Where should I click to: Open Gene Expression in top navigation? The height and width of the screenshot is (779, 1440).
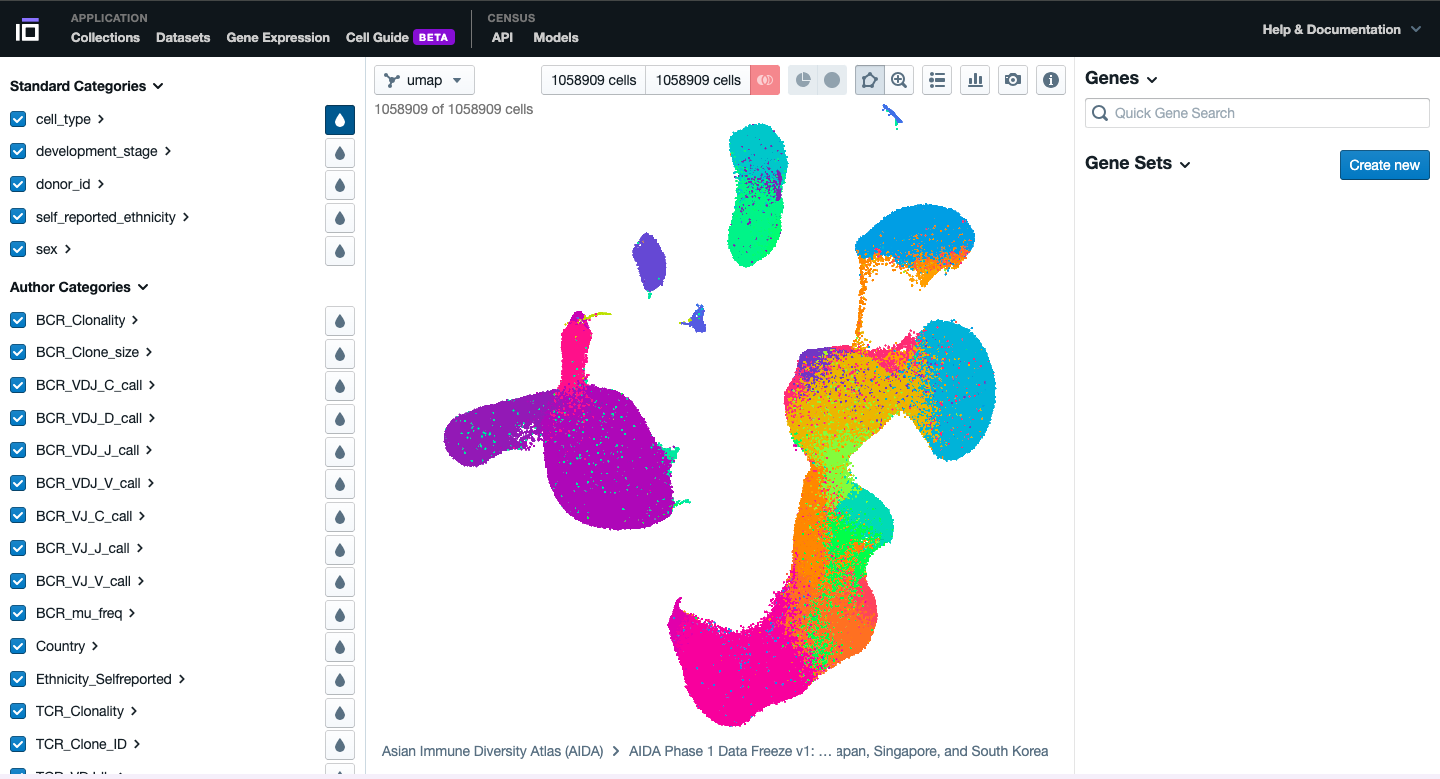278,38
